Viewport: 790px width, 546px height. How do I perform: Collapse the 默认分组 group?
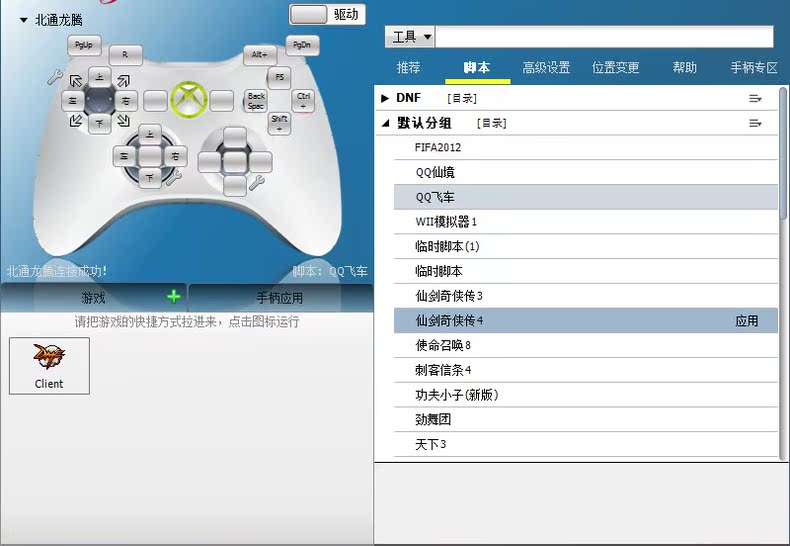point(385,123)
